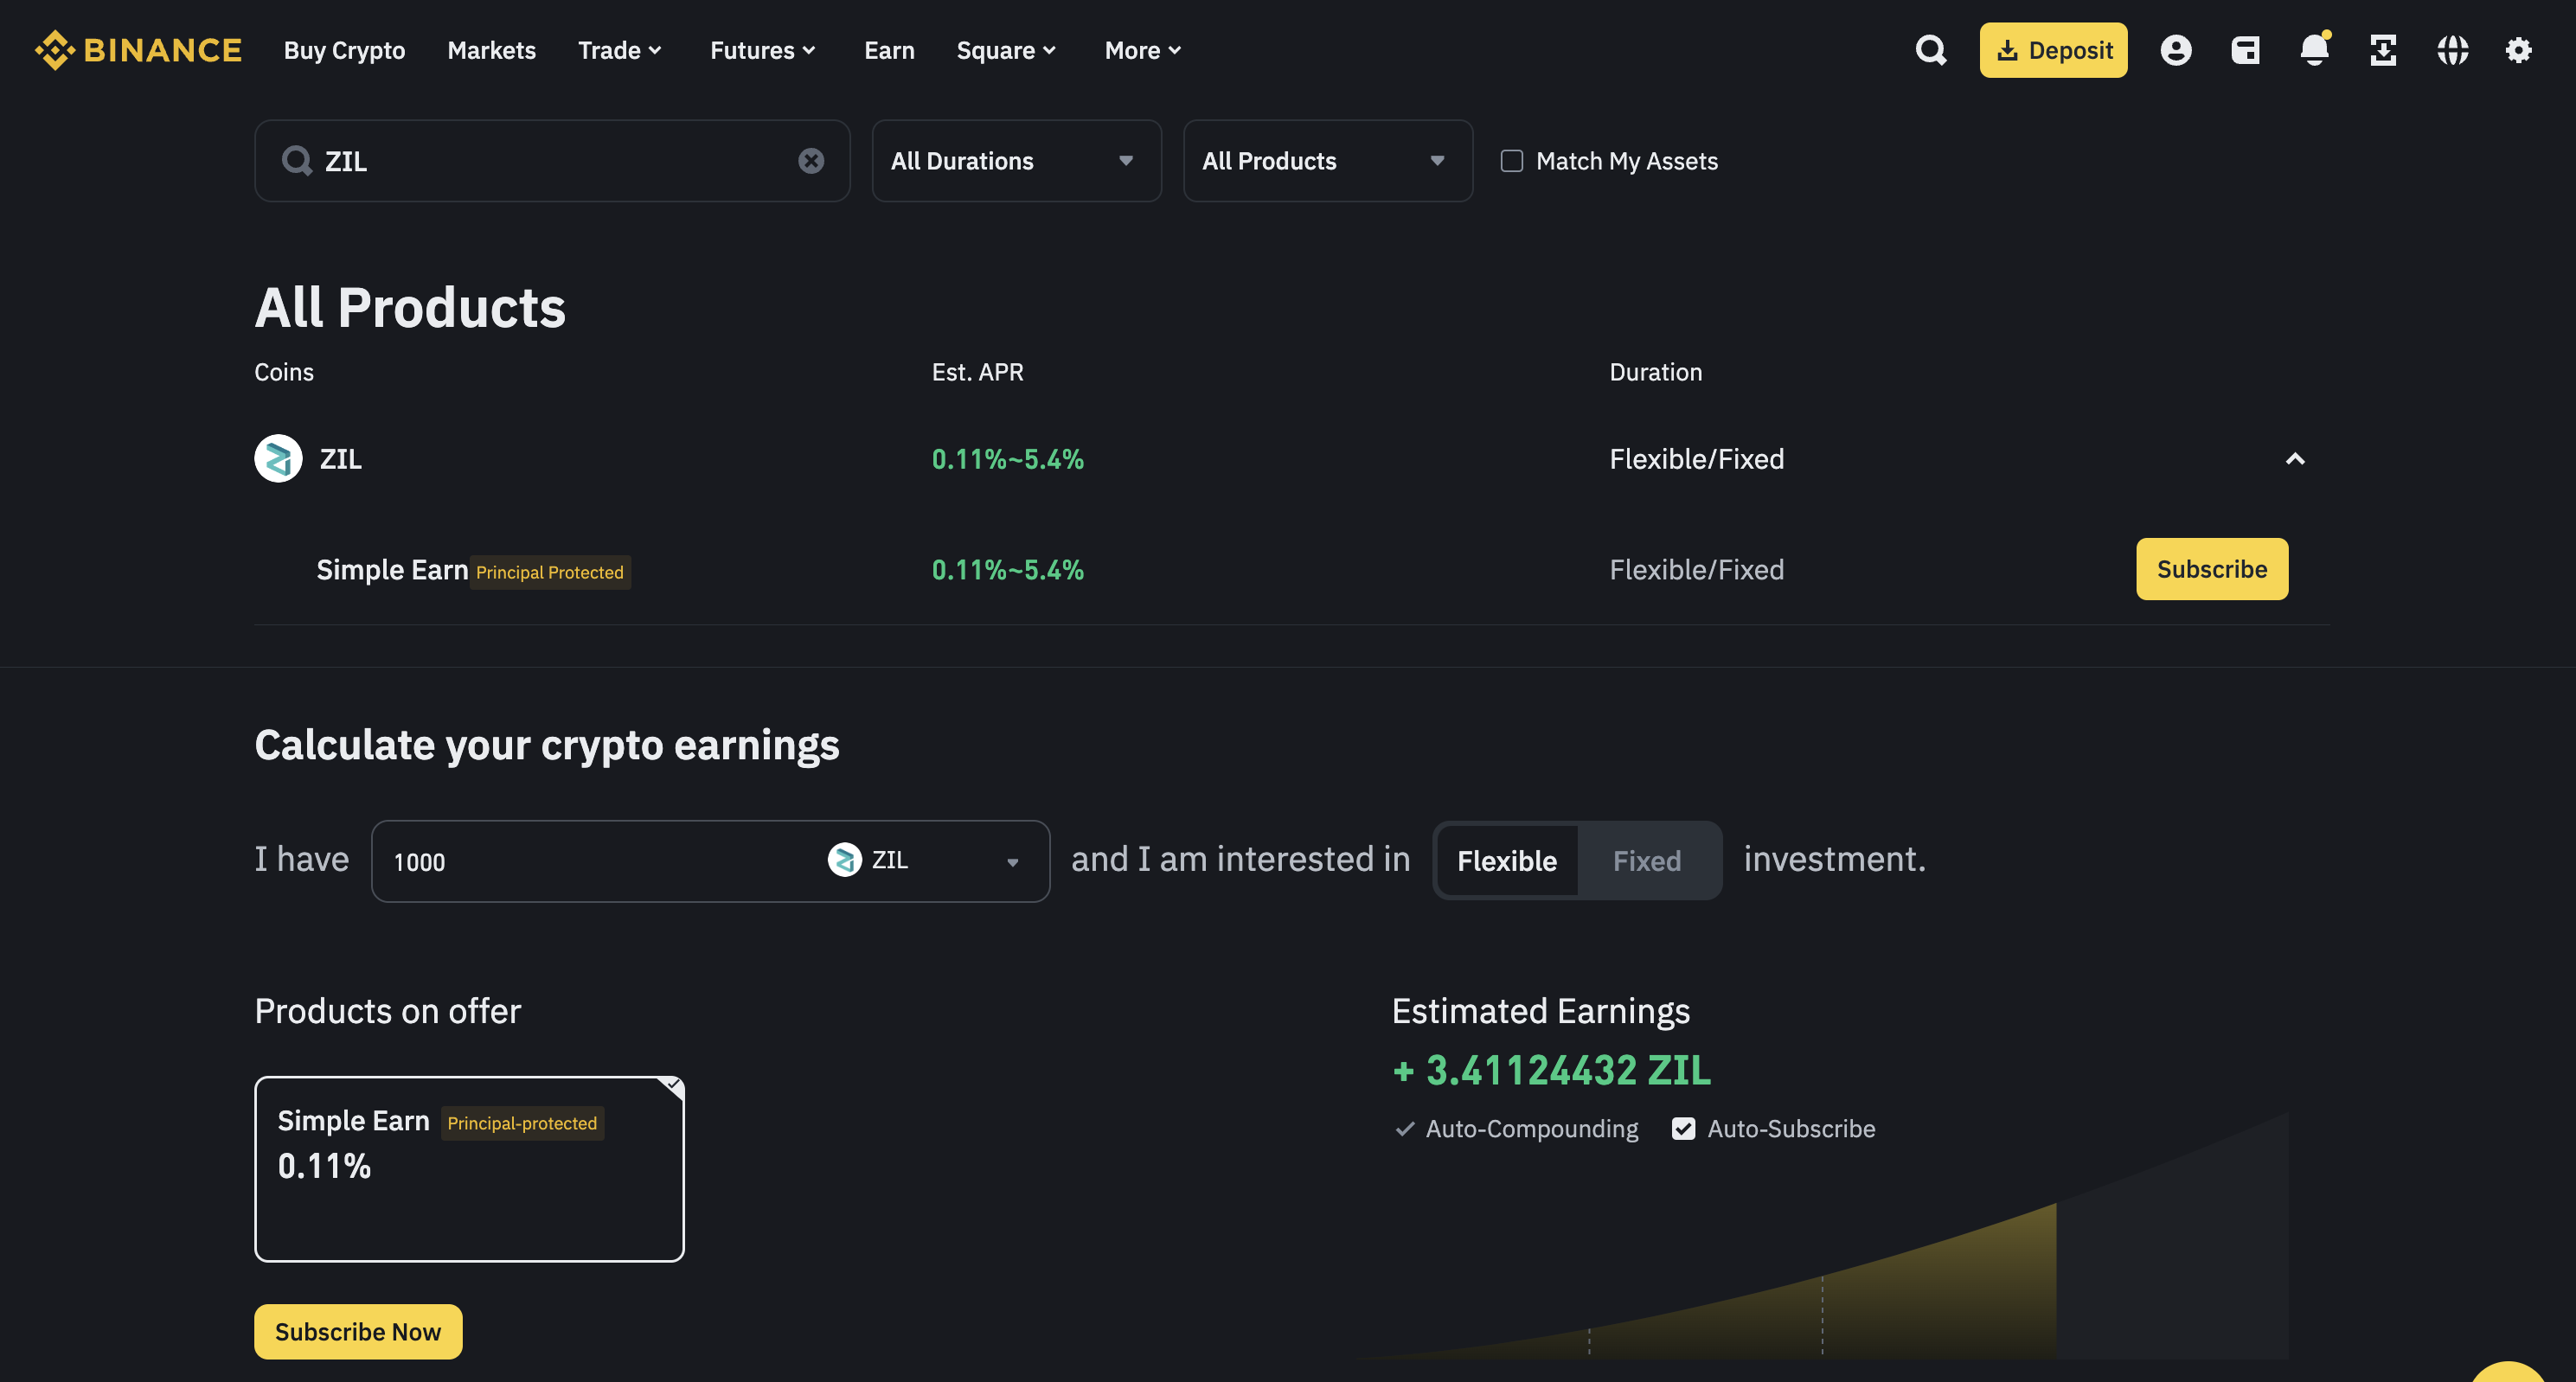This screenshot has width=2576, height=1382.
Task: Open the user profile account icon
Action: pos(2175,50)
